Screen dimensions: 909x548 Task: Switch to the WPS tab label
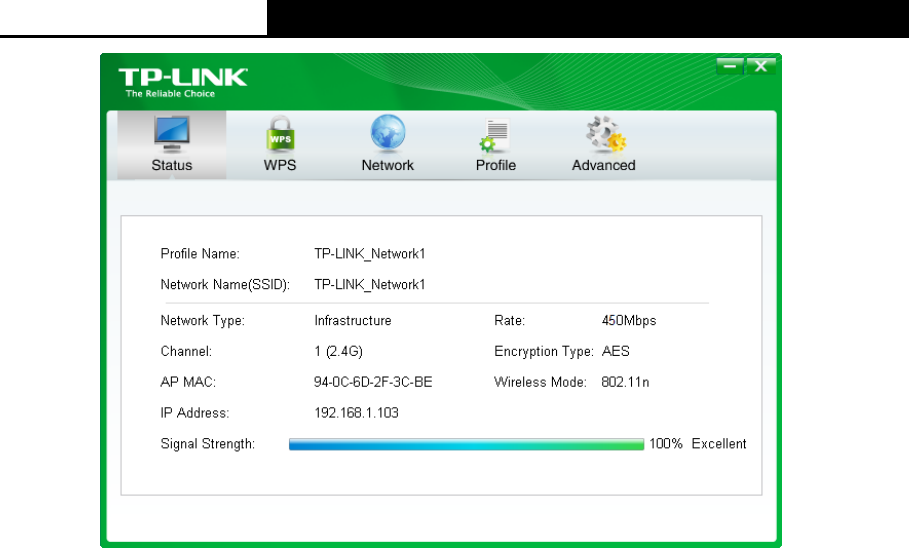[280, 165]
